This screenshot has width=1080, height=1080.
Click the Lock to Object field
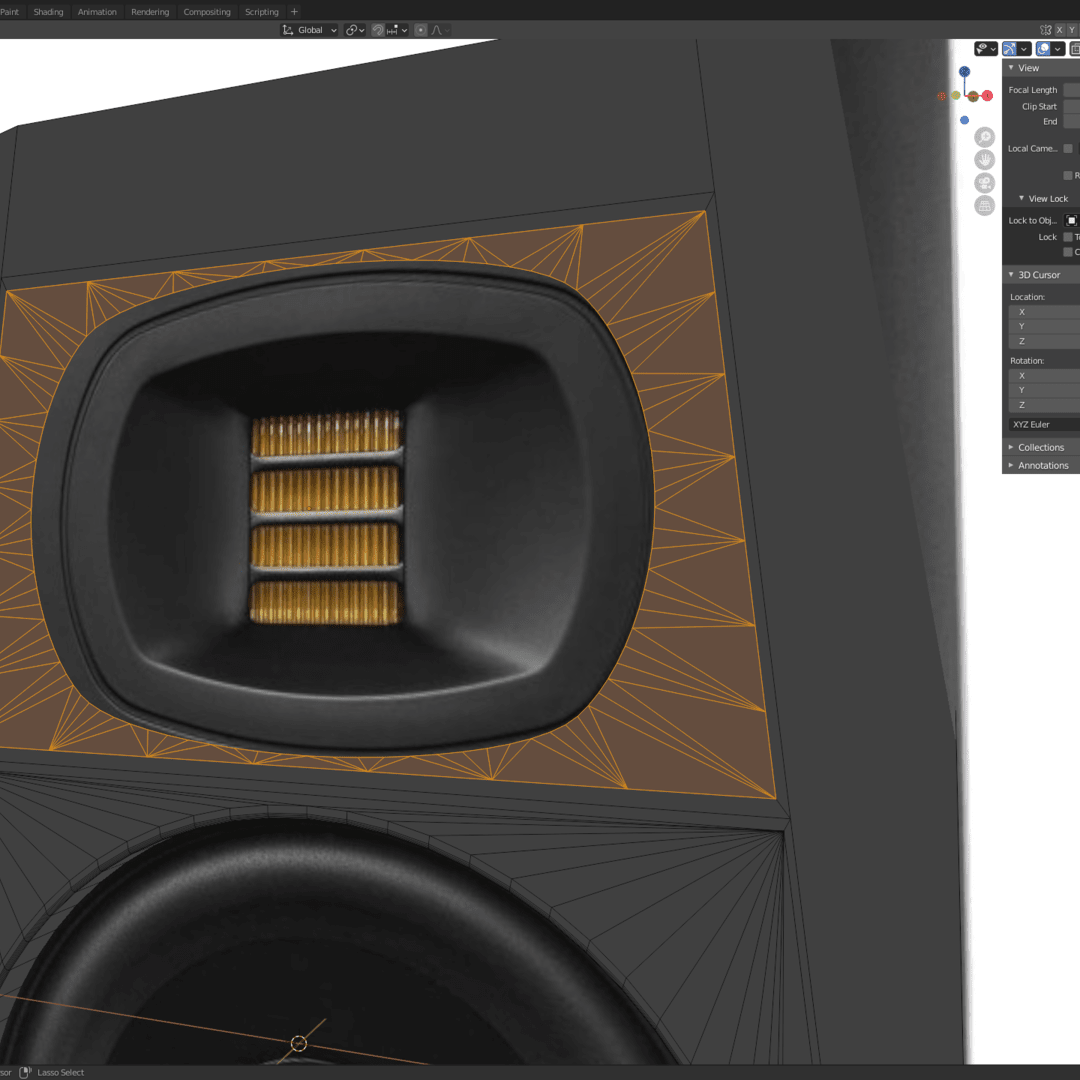pyautogui.click(x=1072, y=220)
